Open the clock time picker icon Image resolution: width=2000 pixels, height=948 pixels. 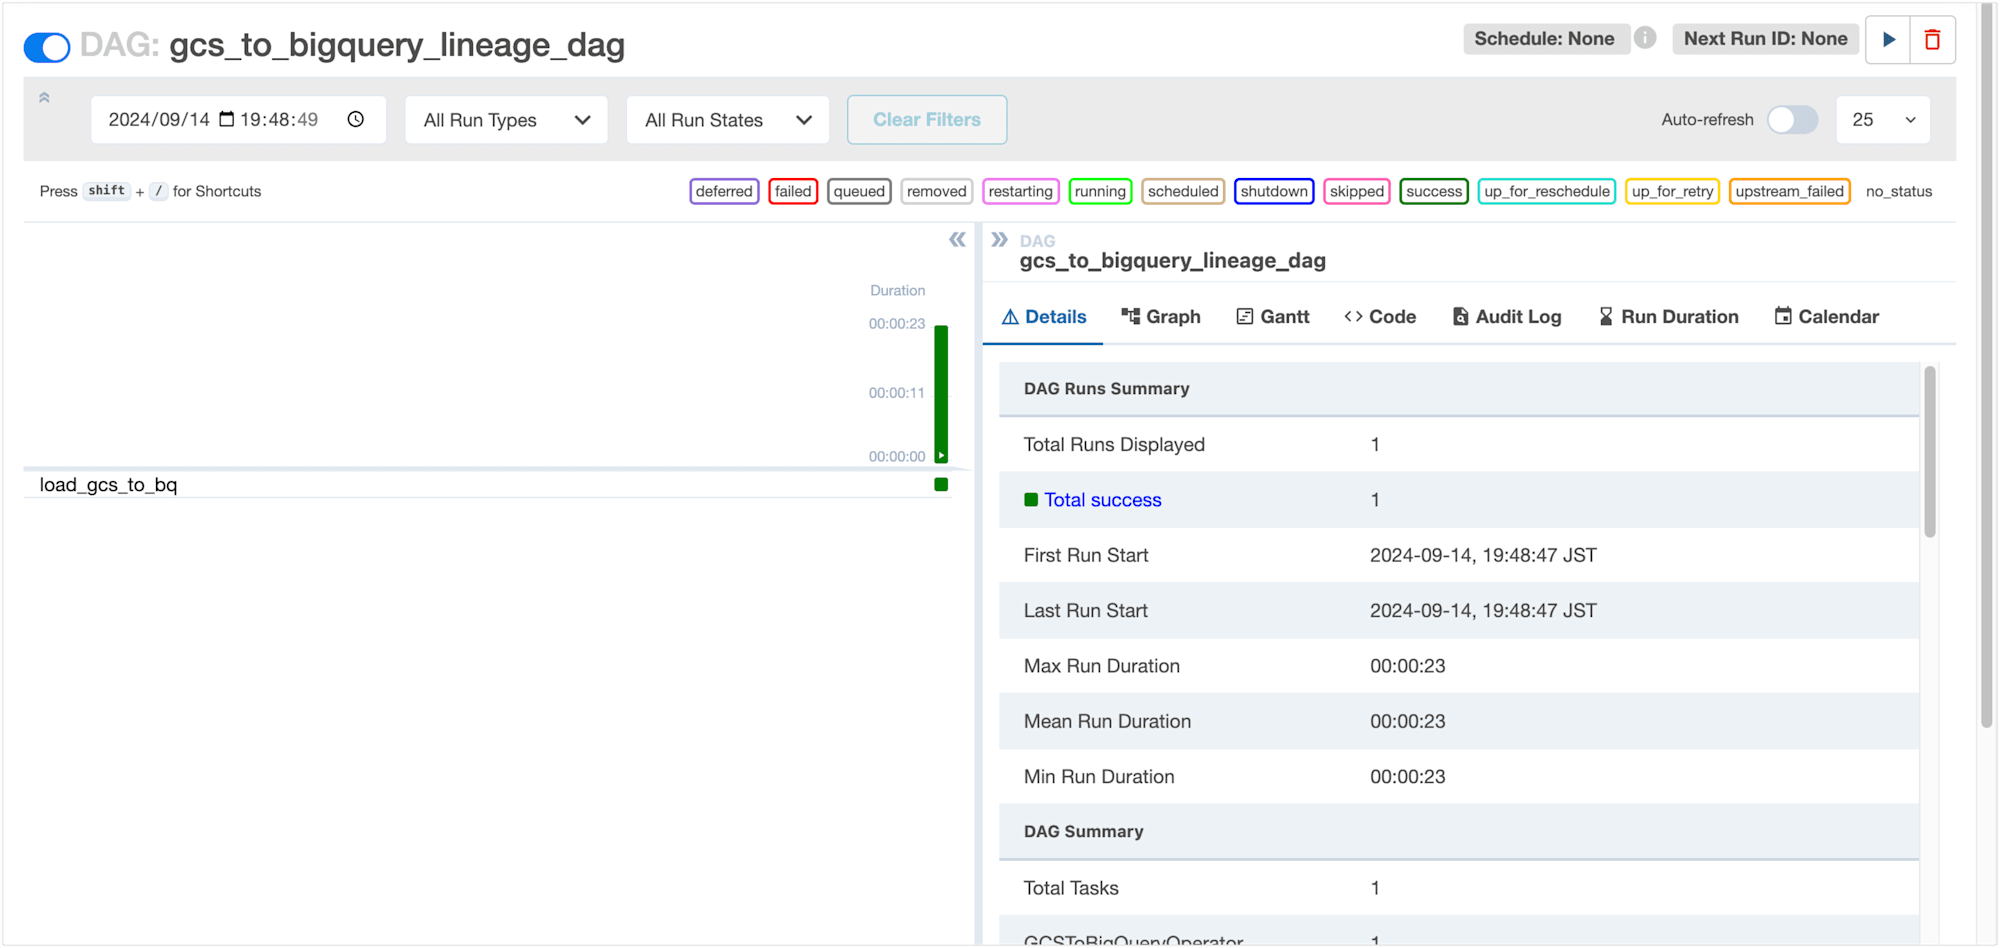point(356,119)
